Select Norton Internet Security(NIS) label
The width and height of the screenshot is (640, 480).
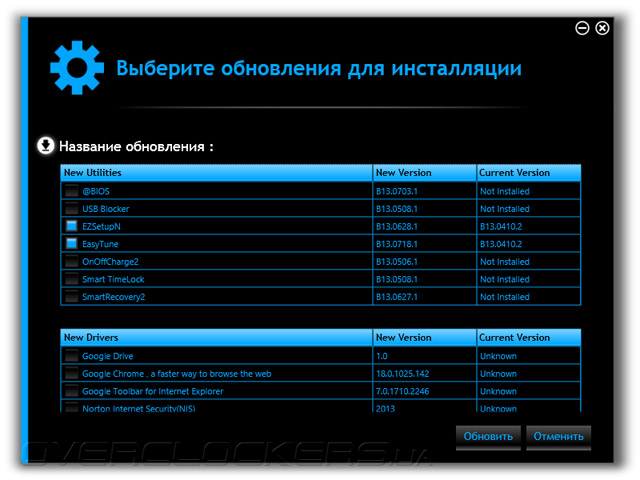[x=139, y=408]
